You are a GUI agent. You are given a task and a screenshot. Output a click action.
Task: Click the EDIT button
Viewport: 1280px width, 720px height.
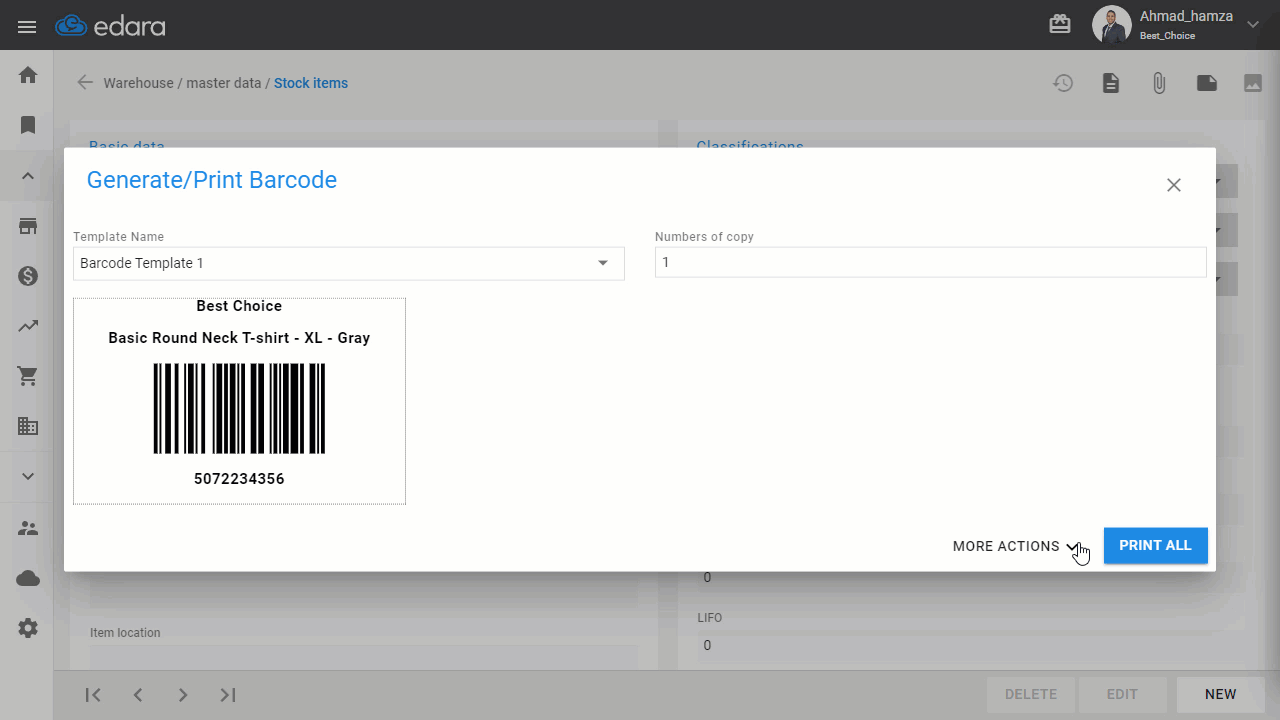(1122, 694)
